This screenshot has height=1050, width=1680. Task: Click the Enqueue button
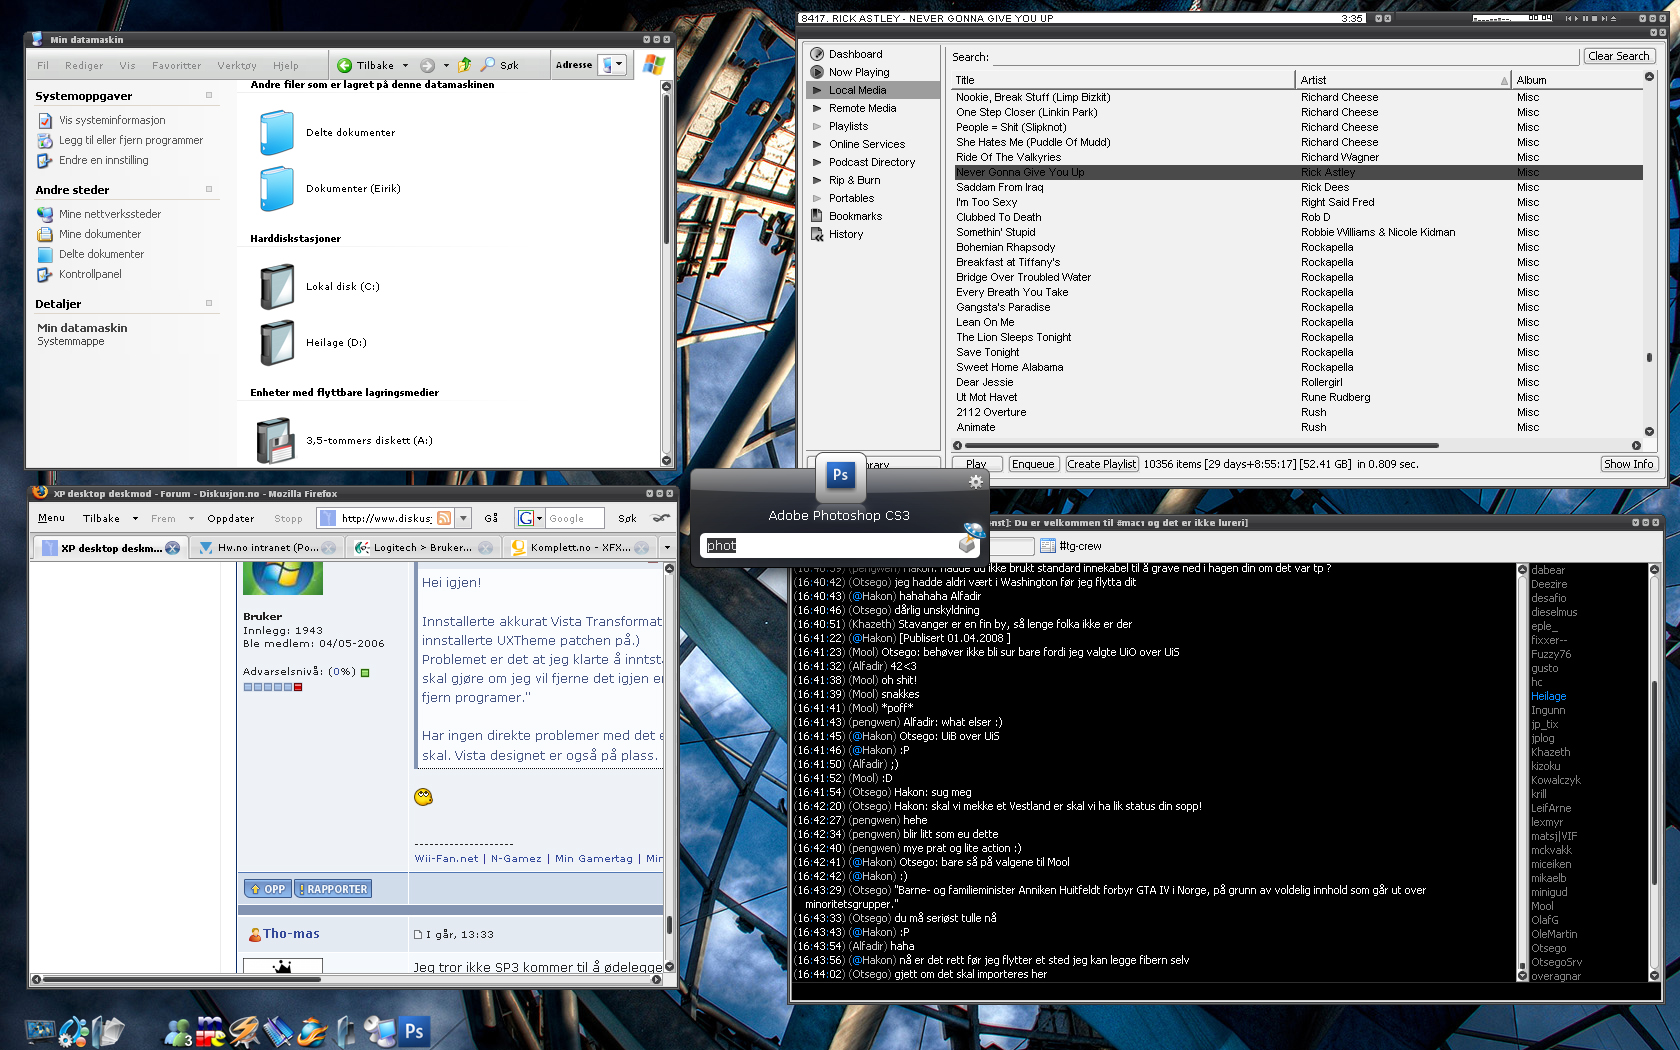[1032, 464]
